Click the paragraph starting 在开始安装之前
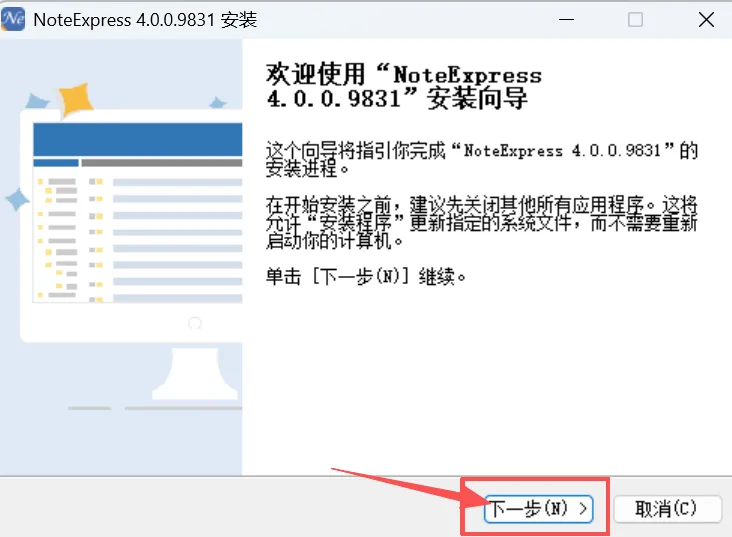 pos(481,223)
